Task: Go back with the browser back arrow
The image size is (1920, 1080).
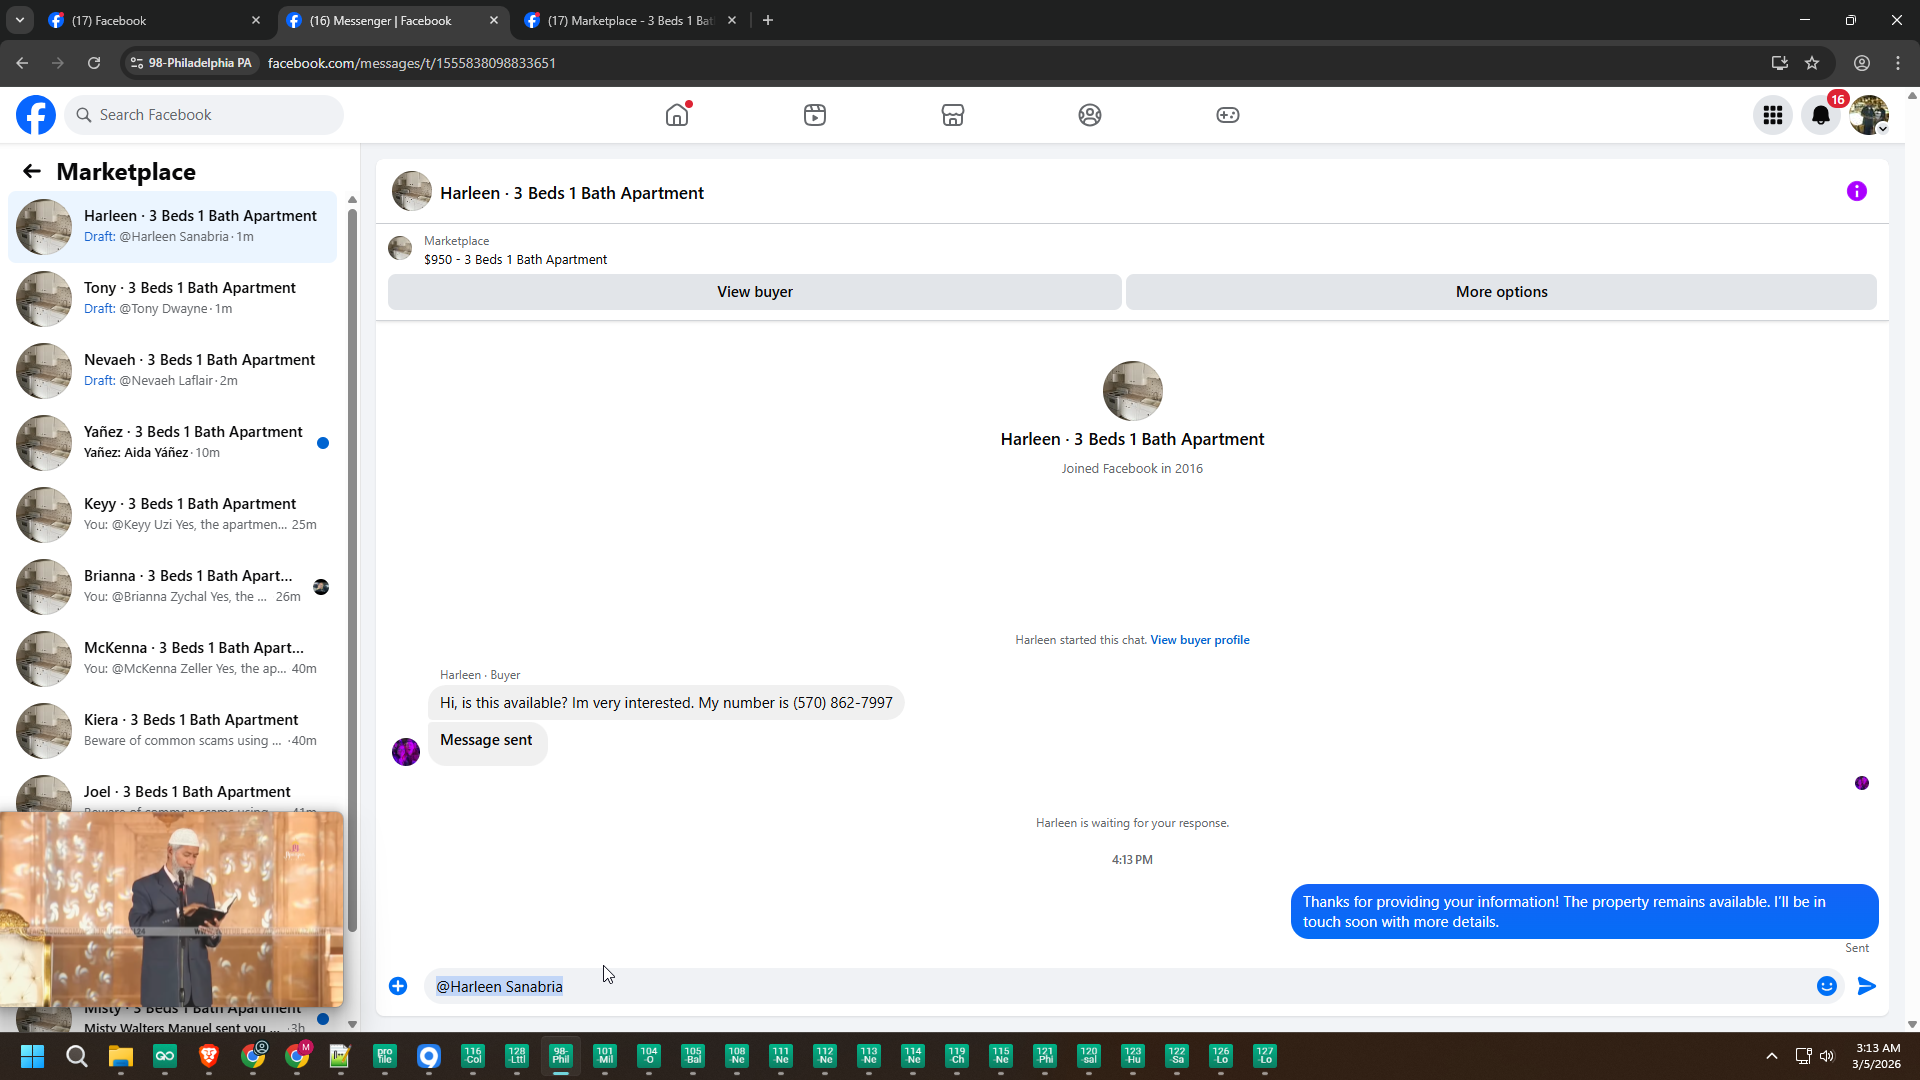Action: point(22,63)
